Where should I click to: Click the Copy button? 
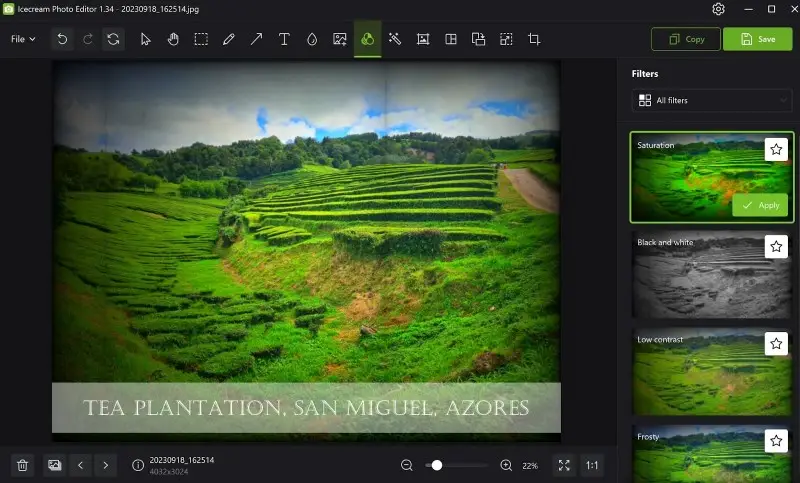point(686,39)
